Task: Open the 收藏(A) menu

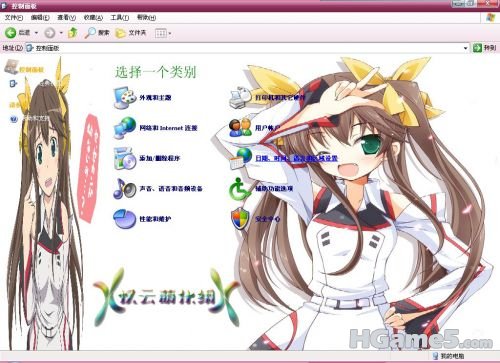Action: [x=93, y=17]
